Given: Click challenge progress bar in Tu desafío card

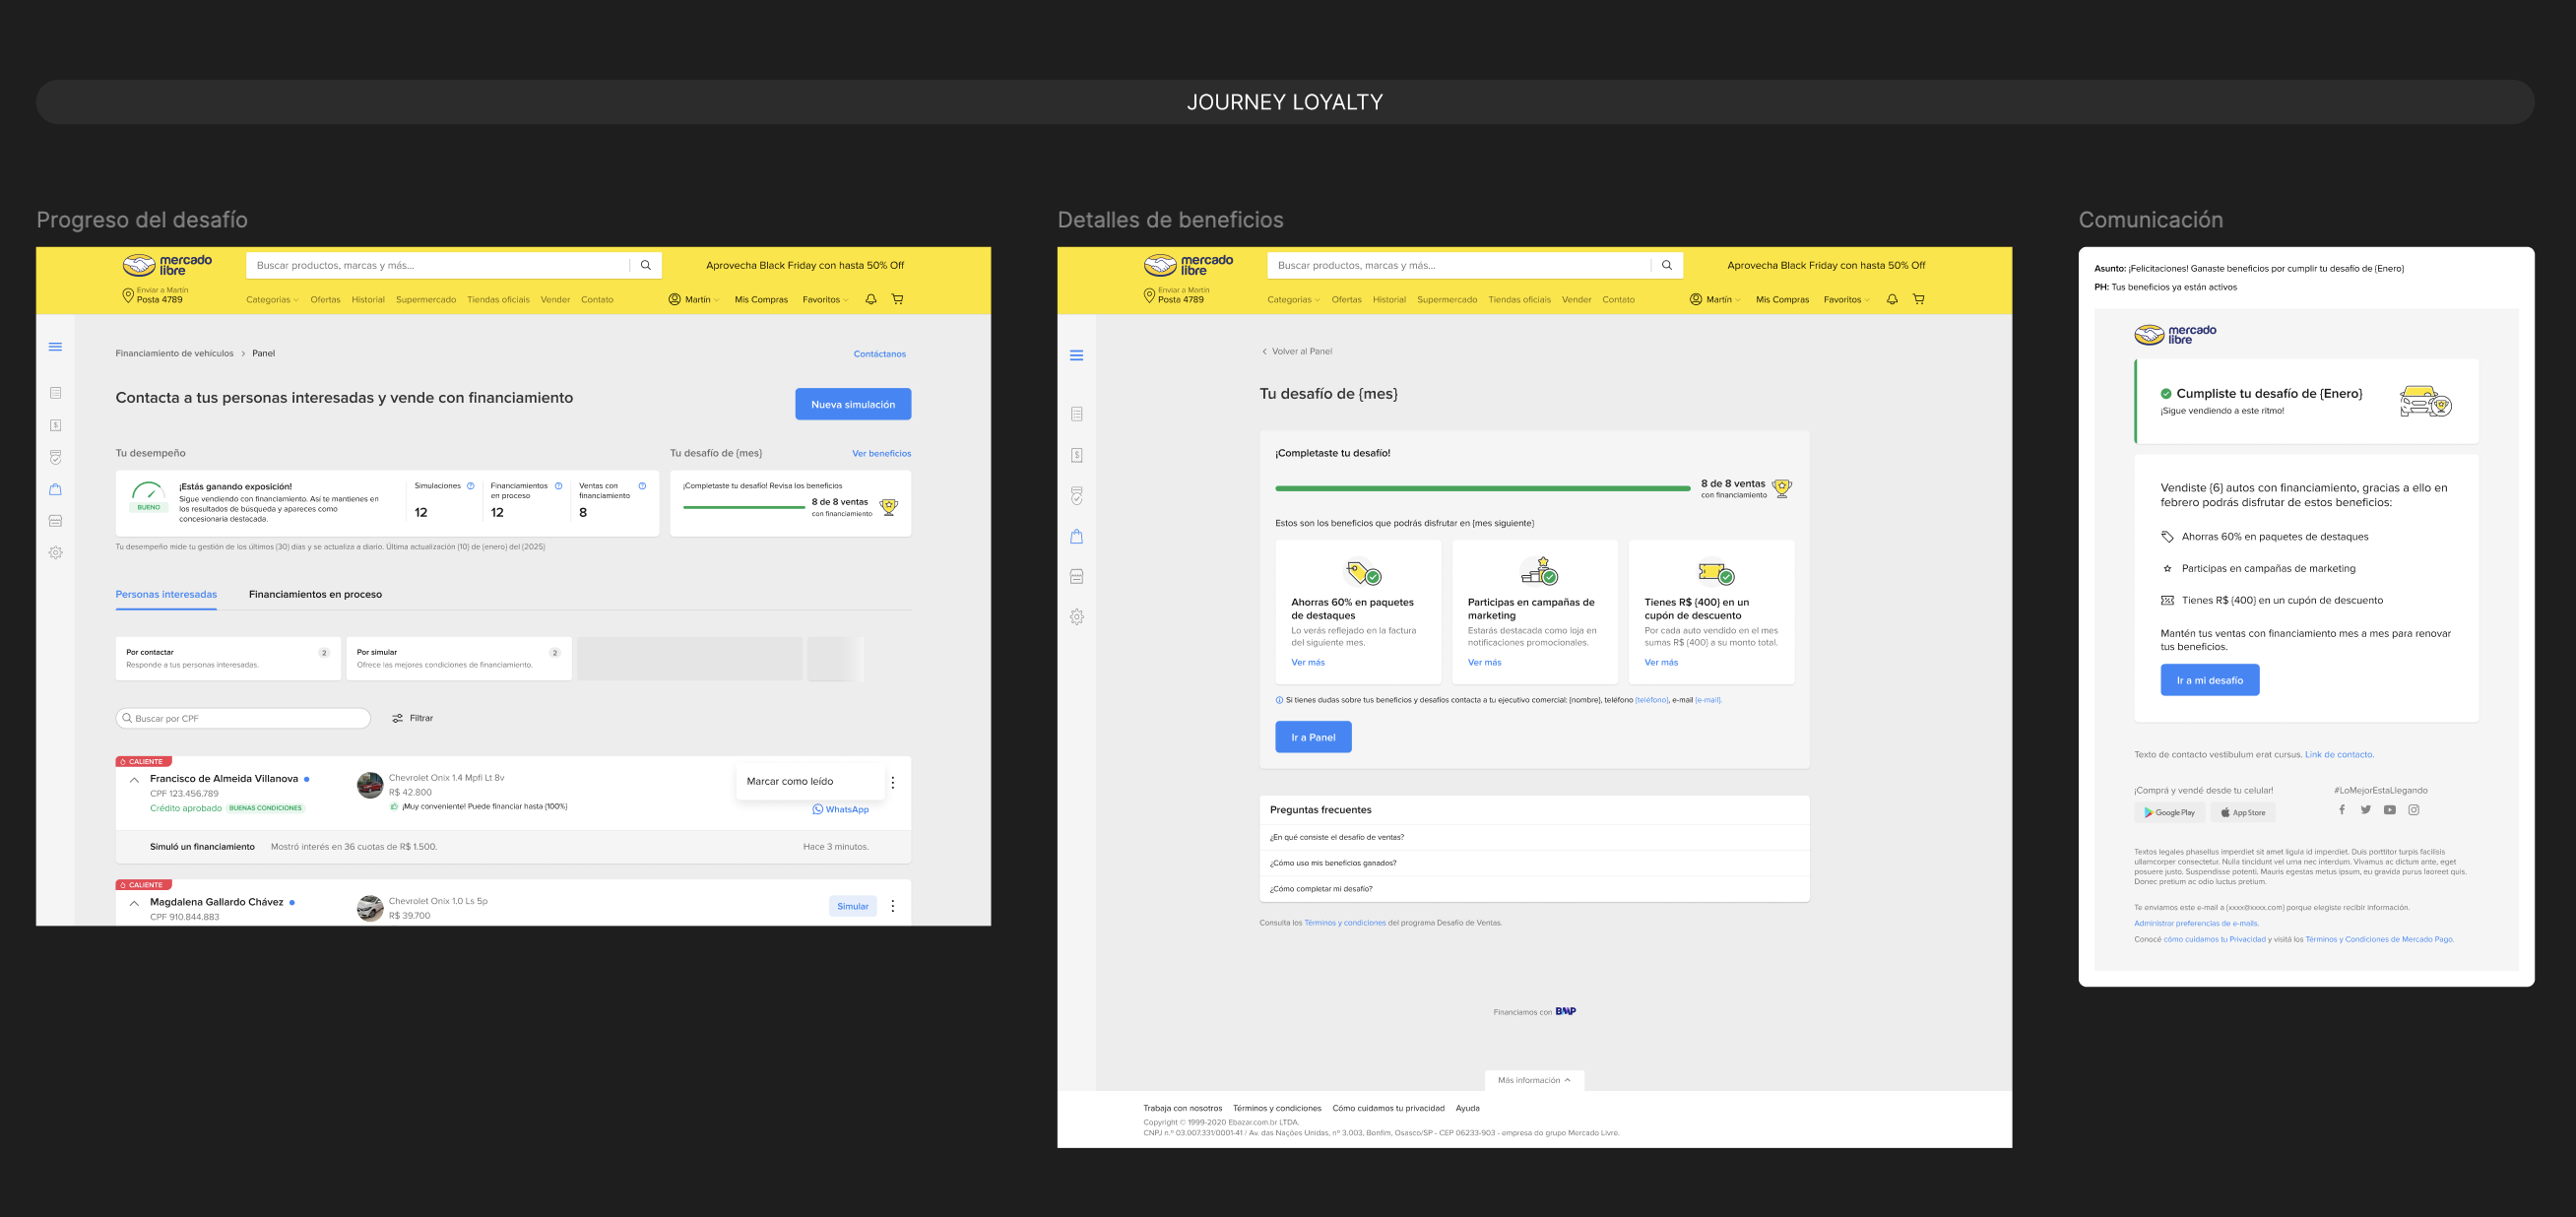Looking at the screenshot, I should [x=744, y=508].
